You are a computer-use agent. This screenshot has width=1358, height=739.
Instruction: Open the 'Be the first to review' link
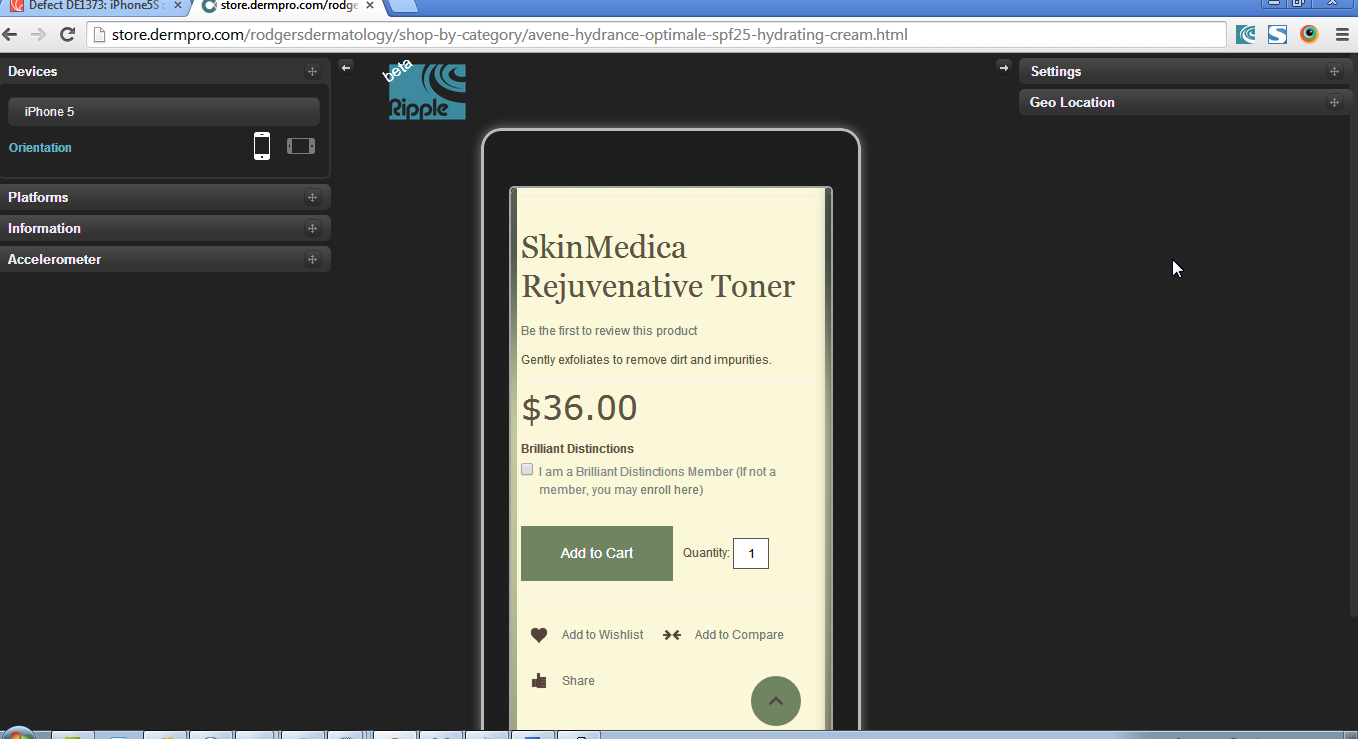click(609, 331)
